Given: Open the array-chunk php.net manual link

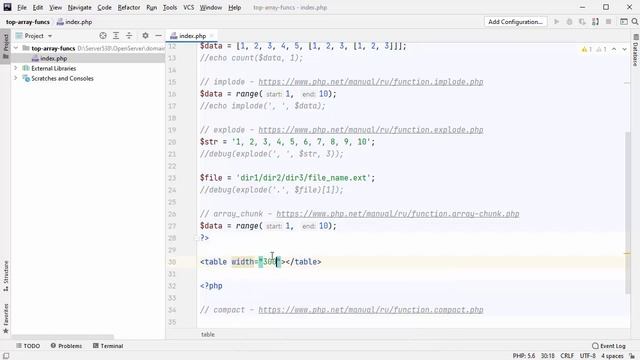Looking at the screenshot, I should tap(398, 214).
